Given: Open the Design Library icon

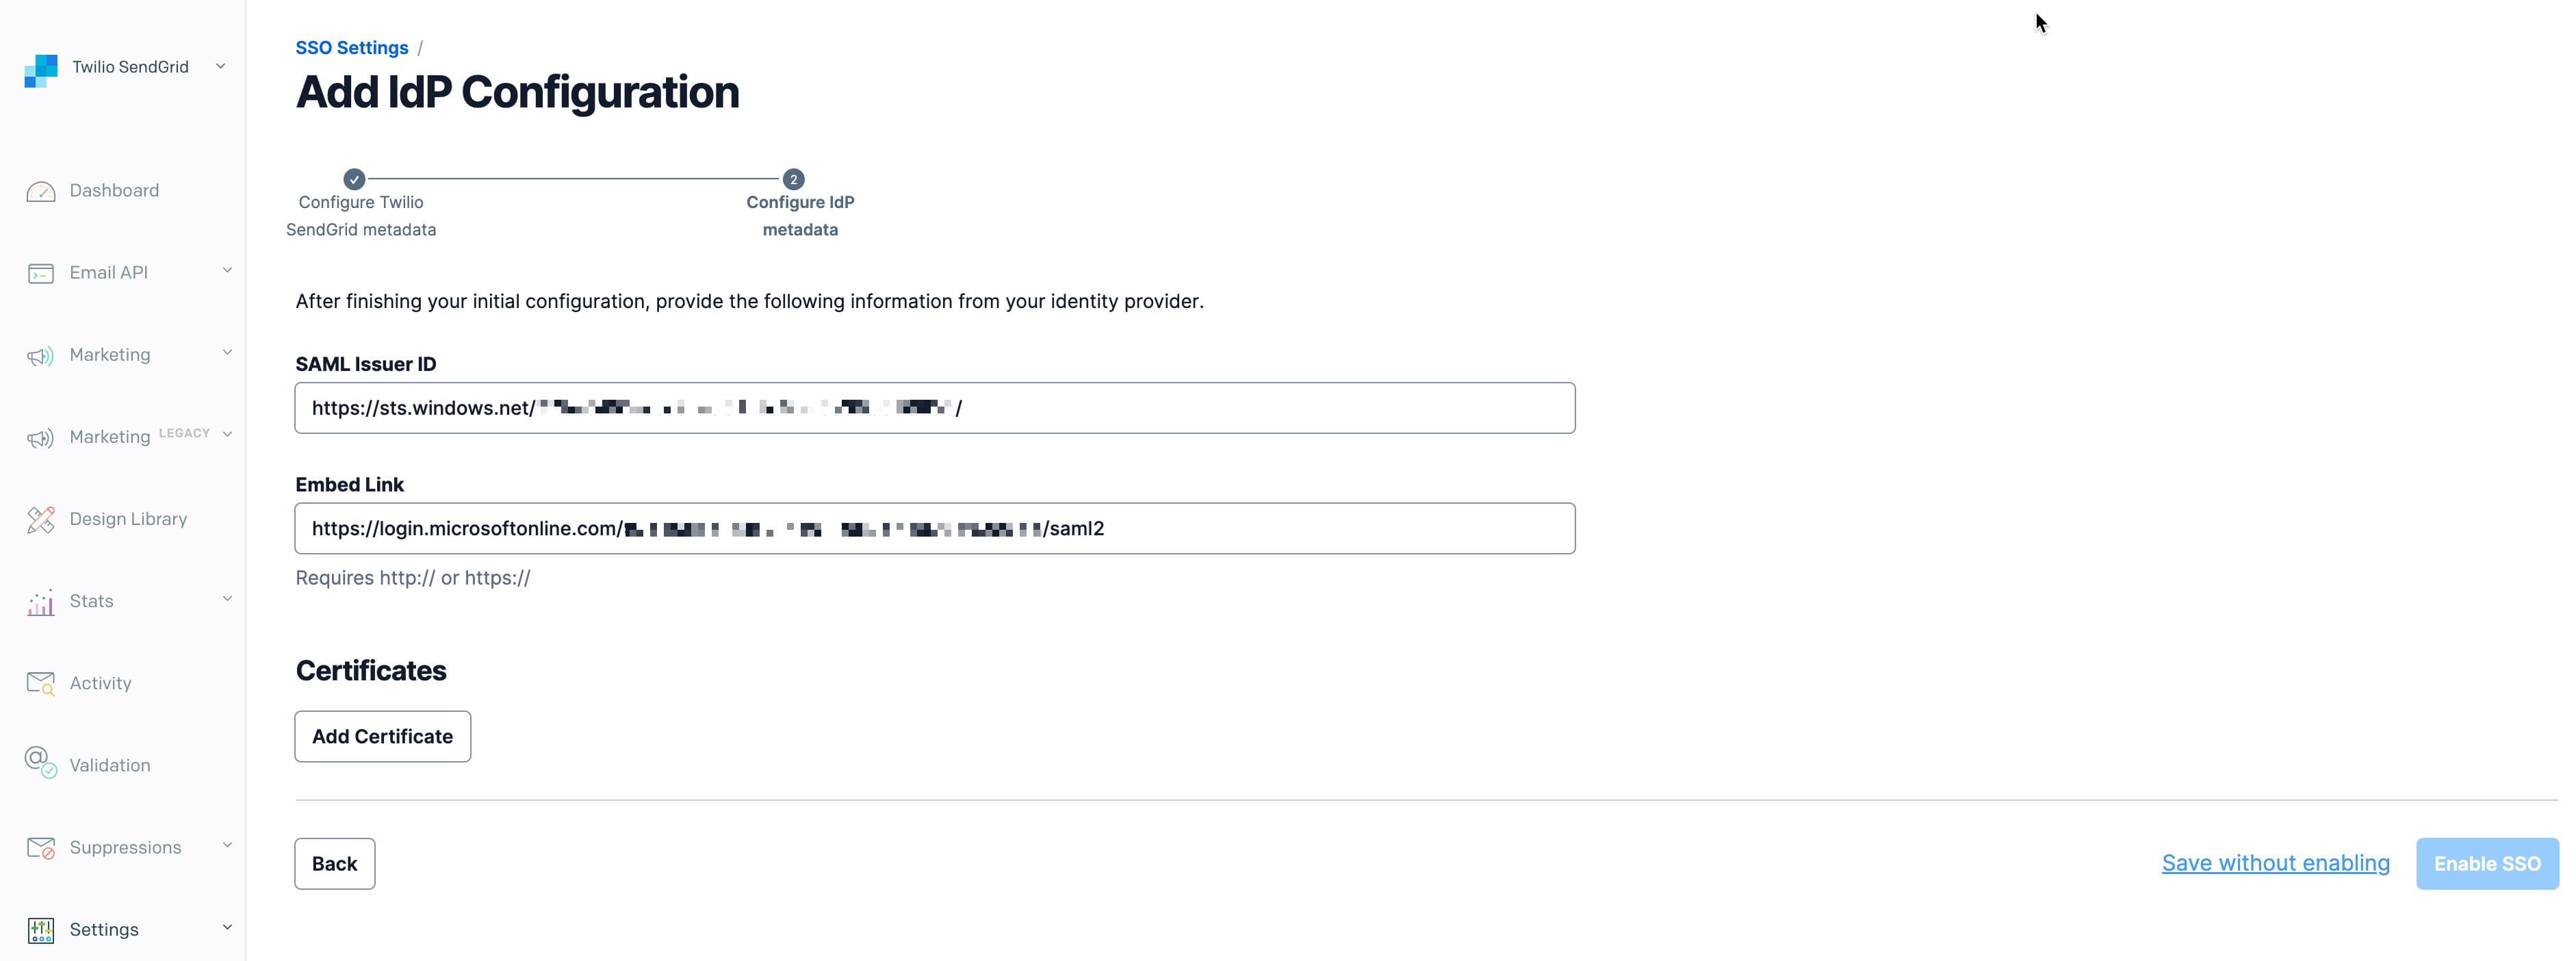Looking at the screenshot, I should 40,519.
